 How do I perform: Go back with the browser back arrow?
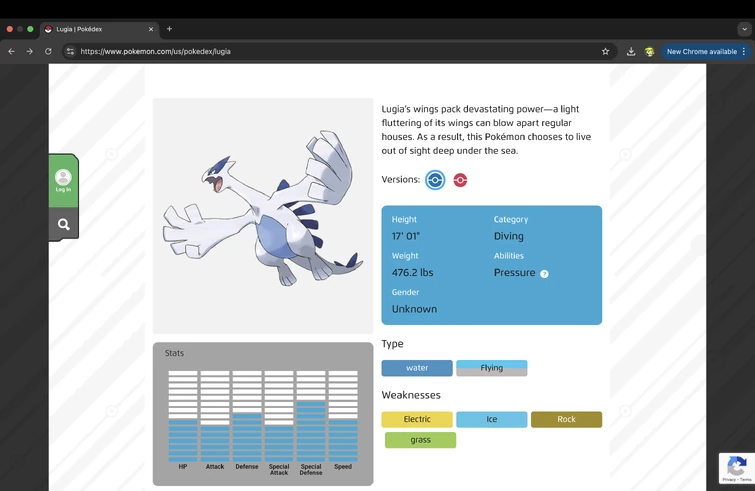click(12, 52)
